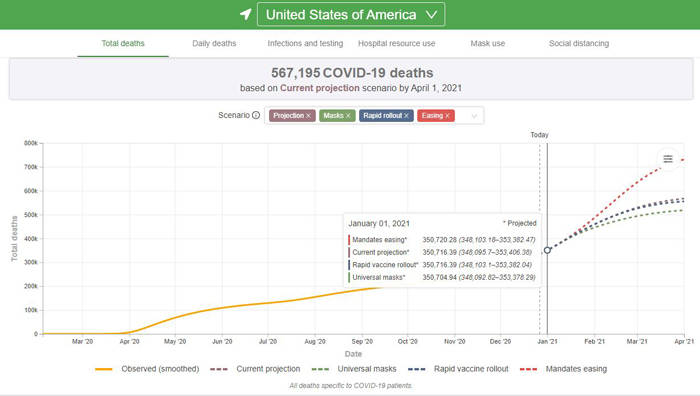Remove the Rapid rollout scenario tag

(x=406, y=116)
